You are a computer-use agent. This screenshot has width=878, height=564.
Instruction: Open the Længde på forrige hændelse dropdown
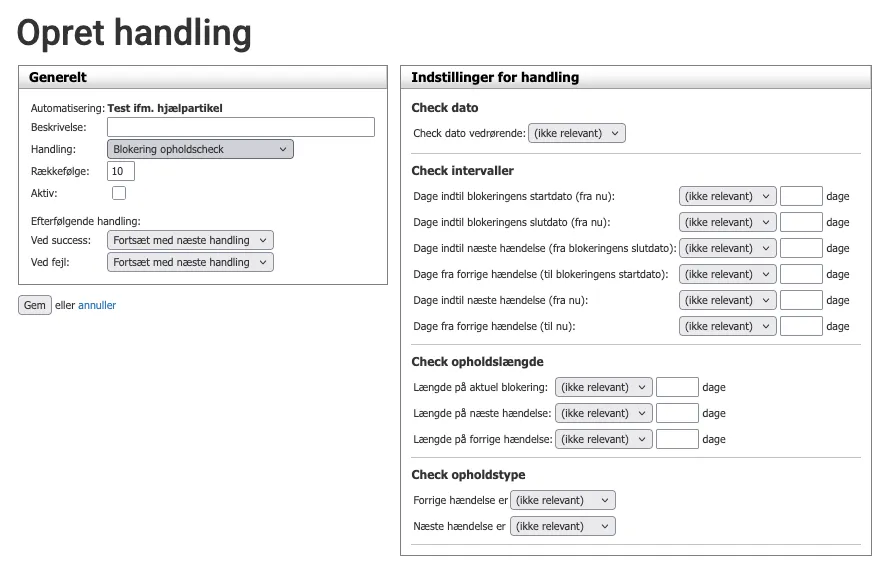click(x=603, y=439)
